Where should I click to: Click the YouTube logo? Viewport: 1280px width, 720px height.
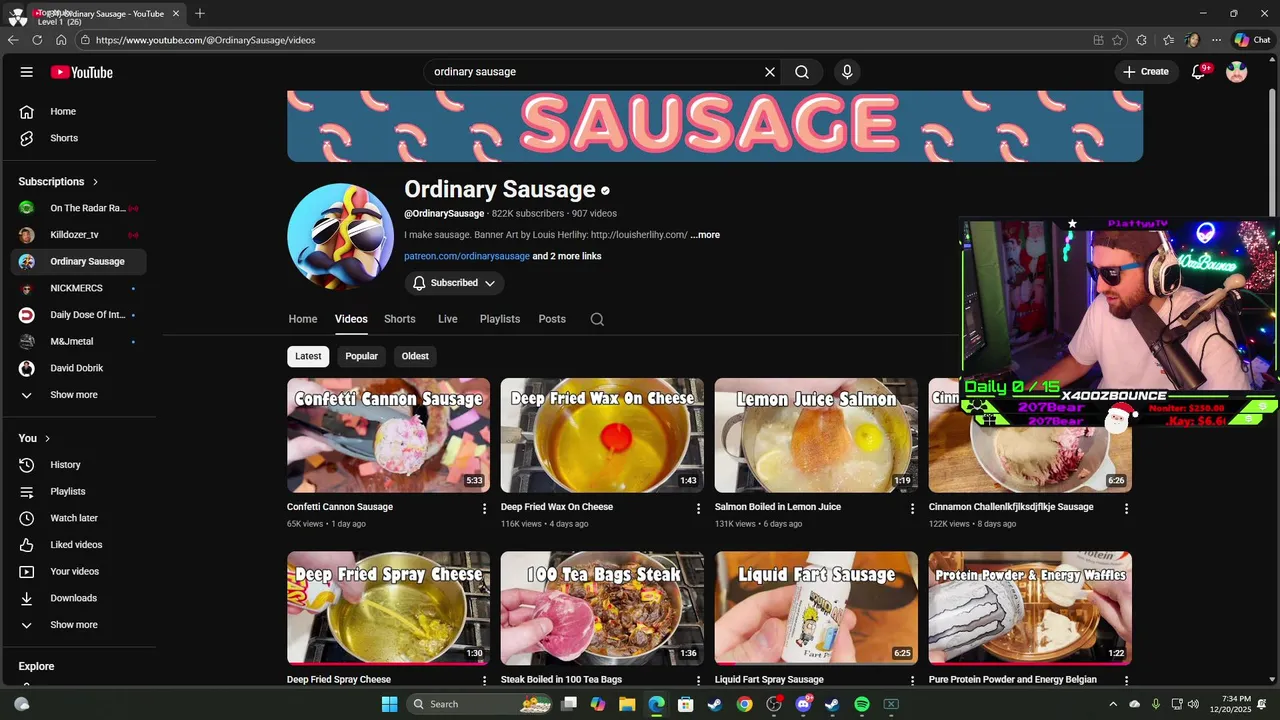[82, 72]
